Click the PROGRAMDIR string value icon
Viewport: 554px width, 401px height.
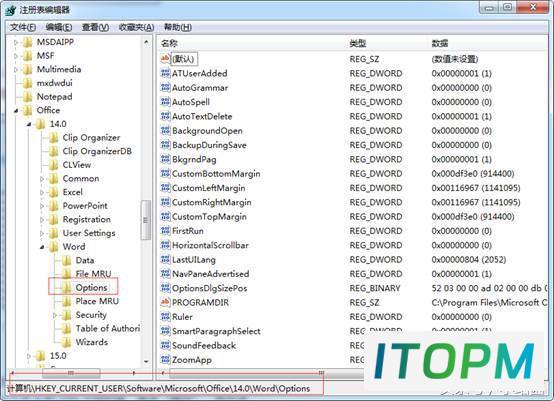[x=165, y=302]
